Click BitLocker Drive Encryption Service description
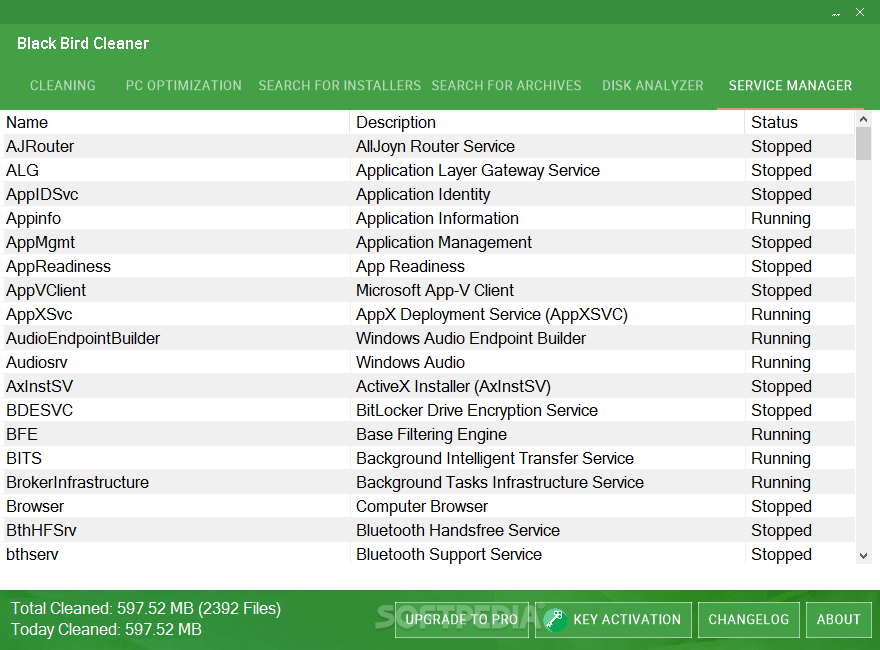Image resolution: width=880 pixels, height=650 pixels. (x=477, y=410)
